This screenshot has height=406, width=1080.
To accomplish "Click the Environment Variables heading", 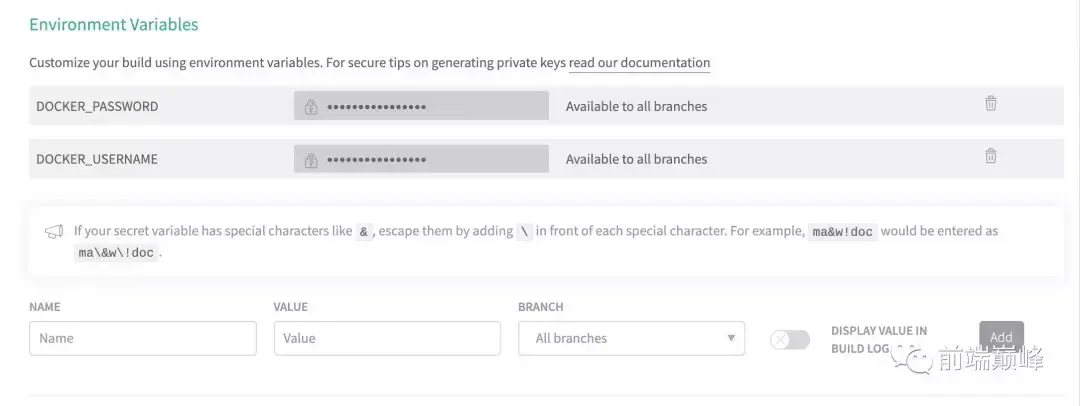I will 114,24.
